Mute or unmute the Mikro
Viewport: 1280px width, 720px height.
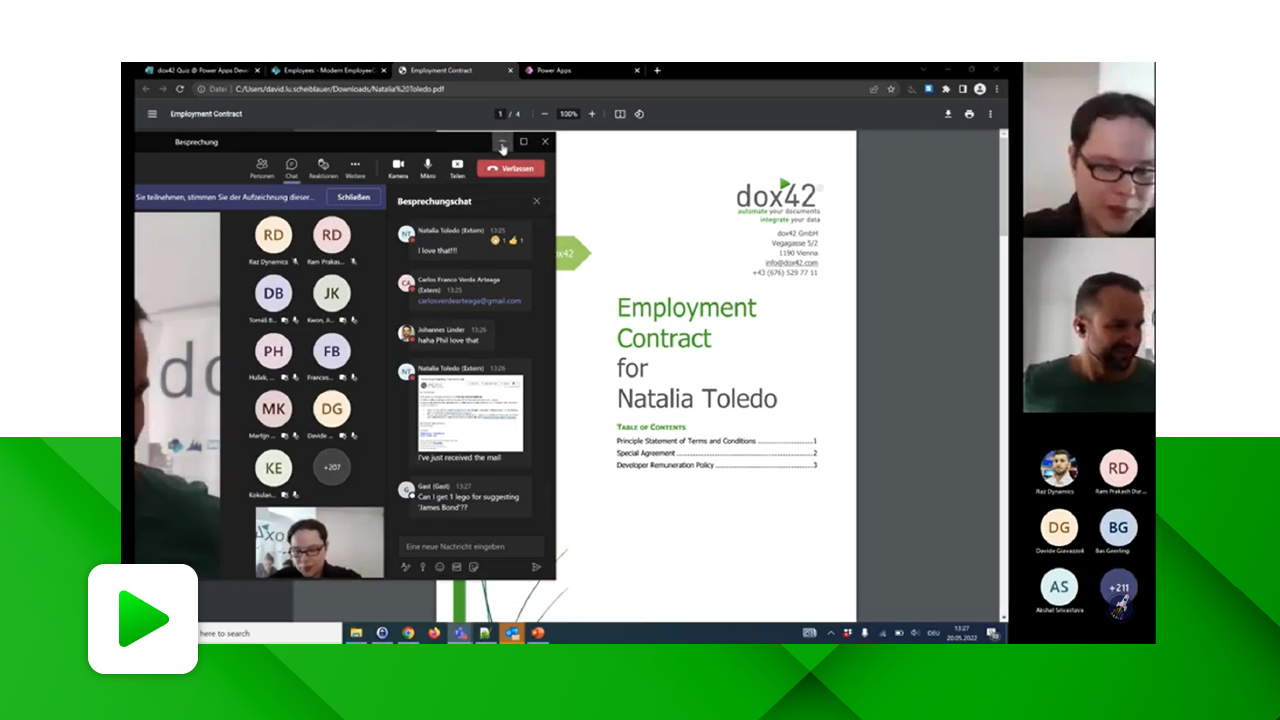pos(428,168)
